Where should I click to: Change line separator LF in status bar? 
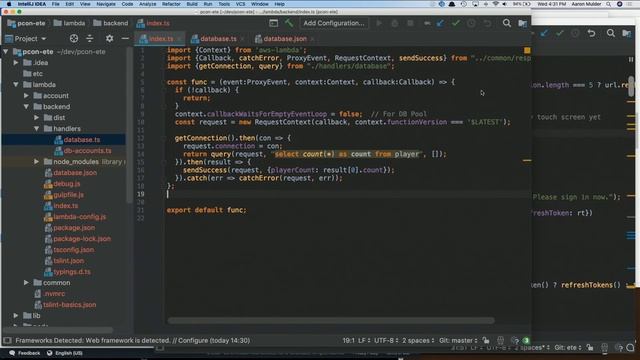coord(364,340)
